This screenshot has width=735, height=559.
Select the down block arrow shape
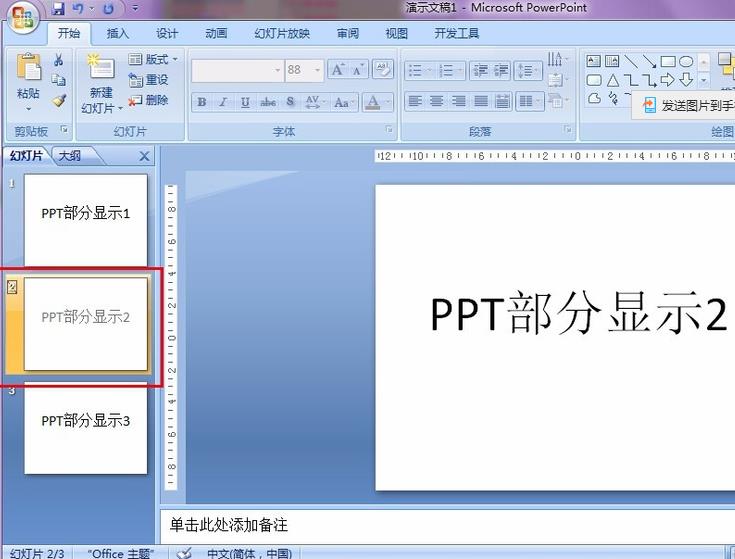click(x=686, y=80)
